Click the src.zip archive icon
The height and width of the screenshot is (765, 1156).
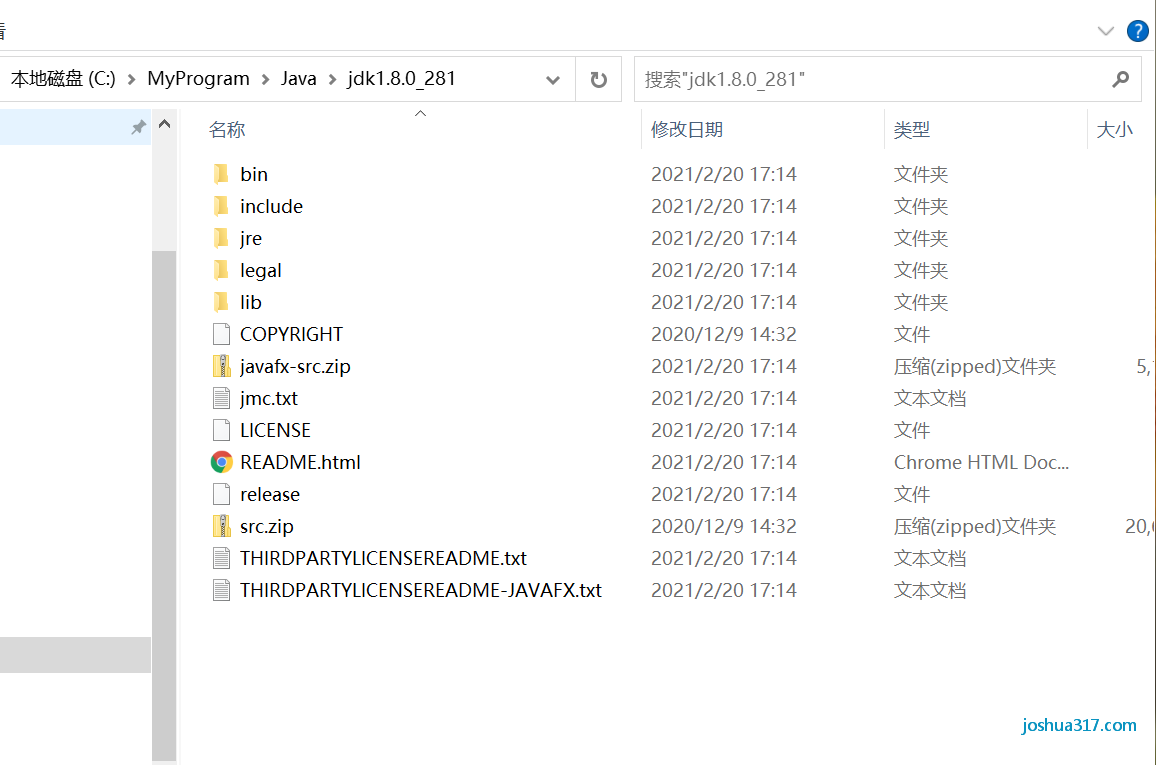pyautogui.click(x=221, y=526)
